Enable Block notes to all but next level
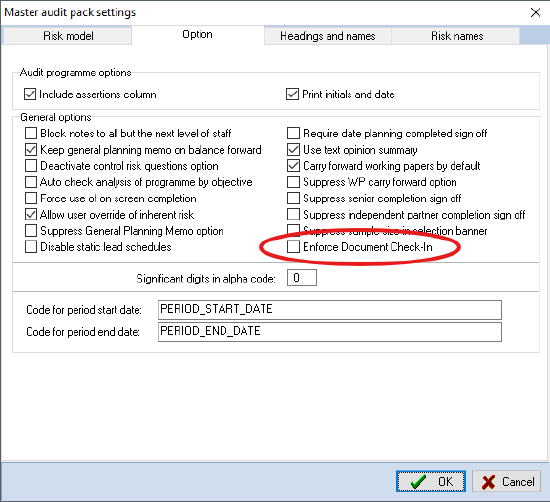The width and height of the screenshot is (550, 502). [x=31, y=133]
